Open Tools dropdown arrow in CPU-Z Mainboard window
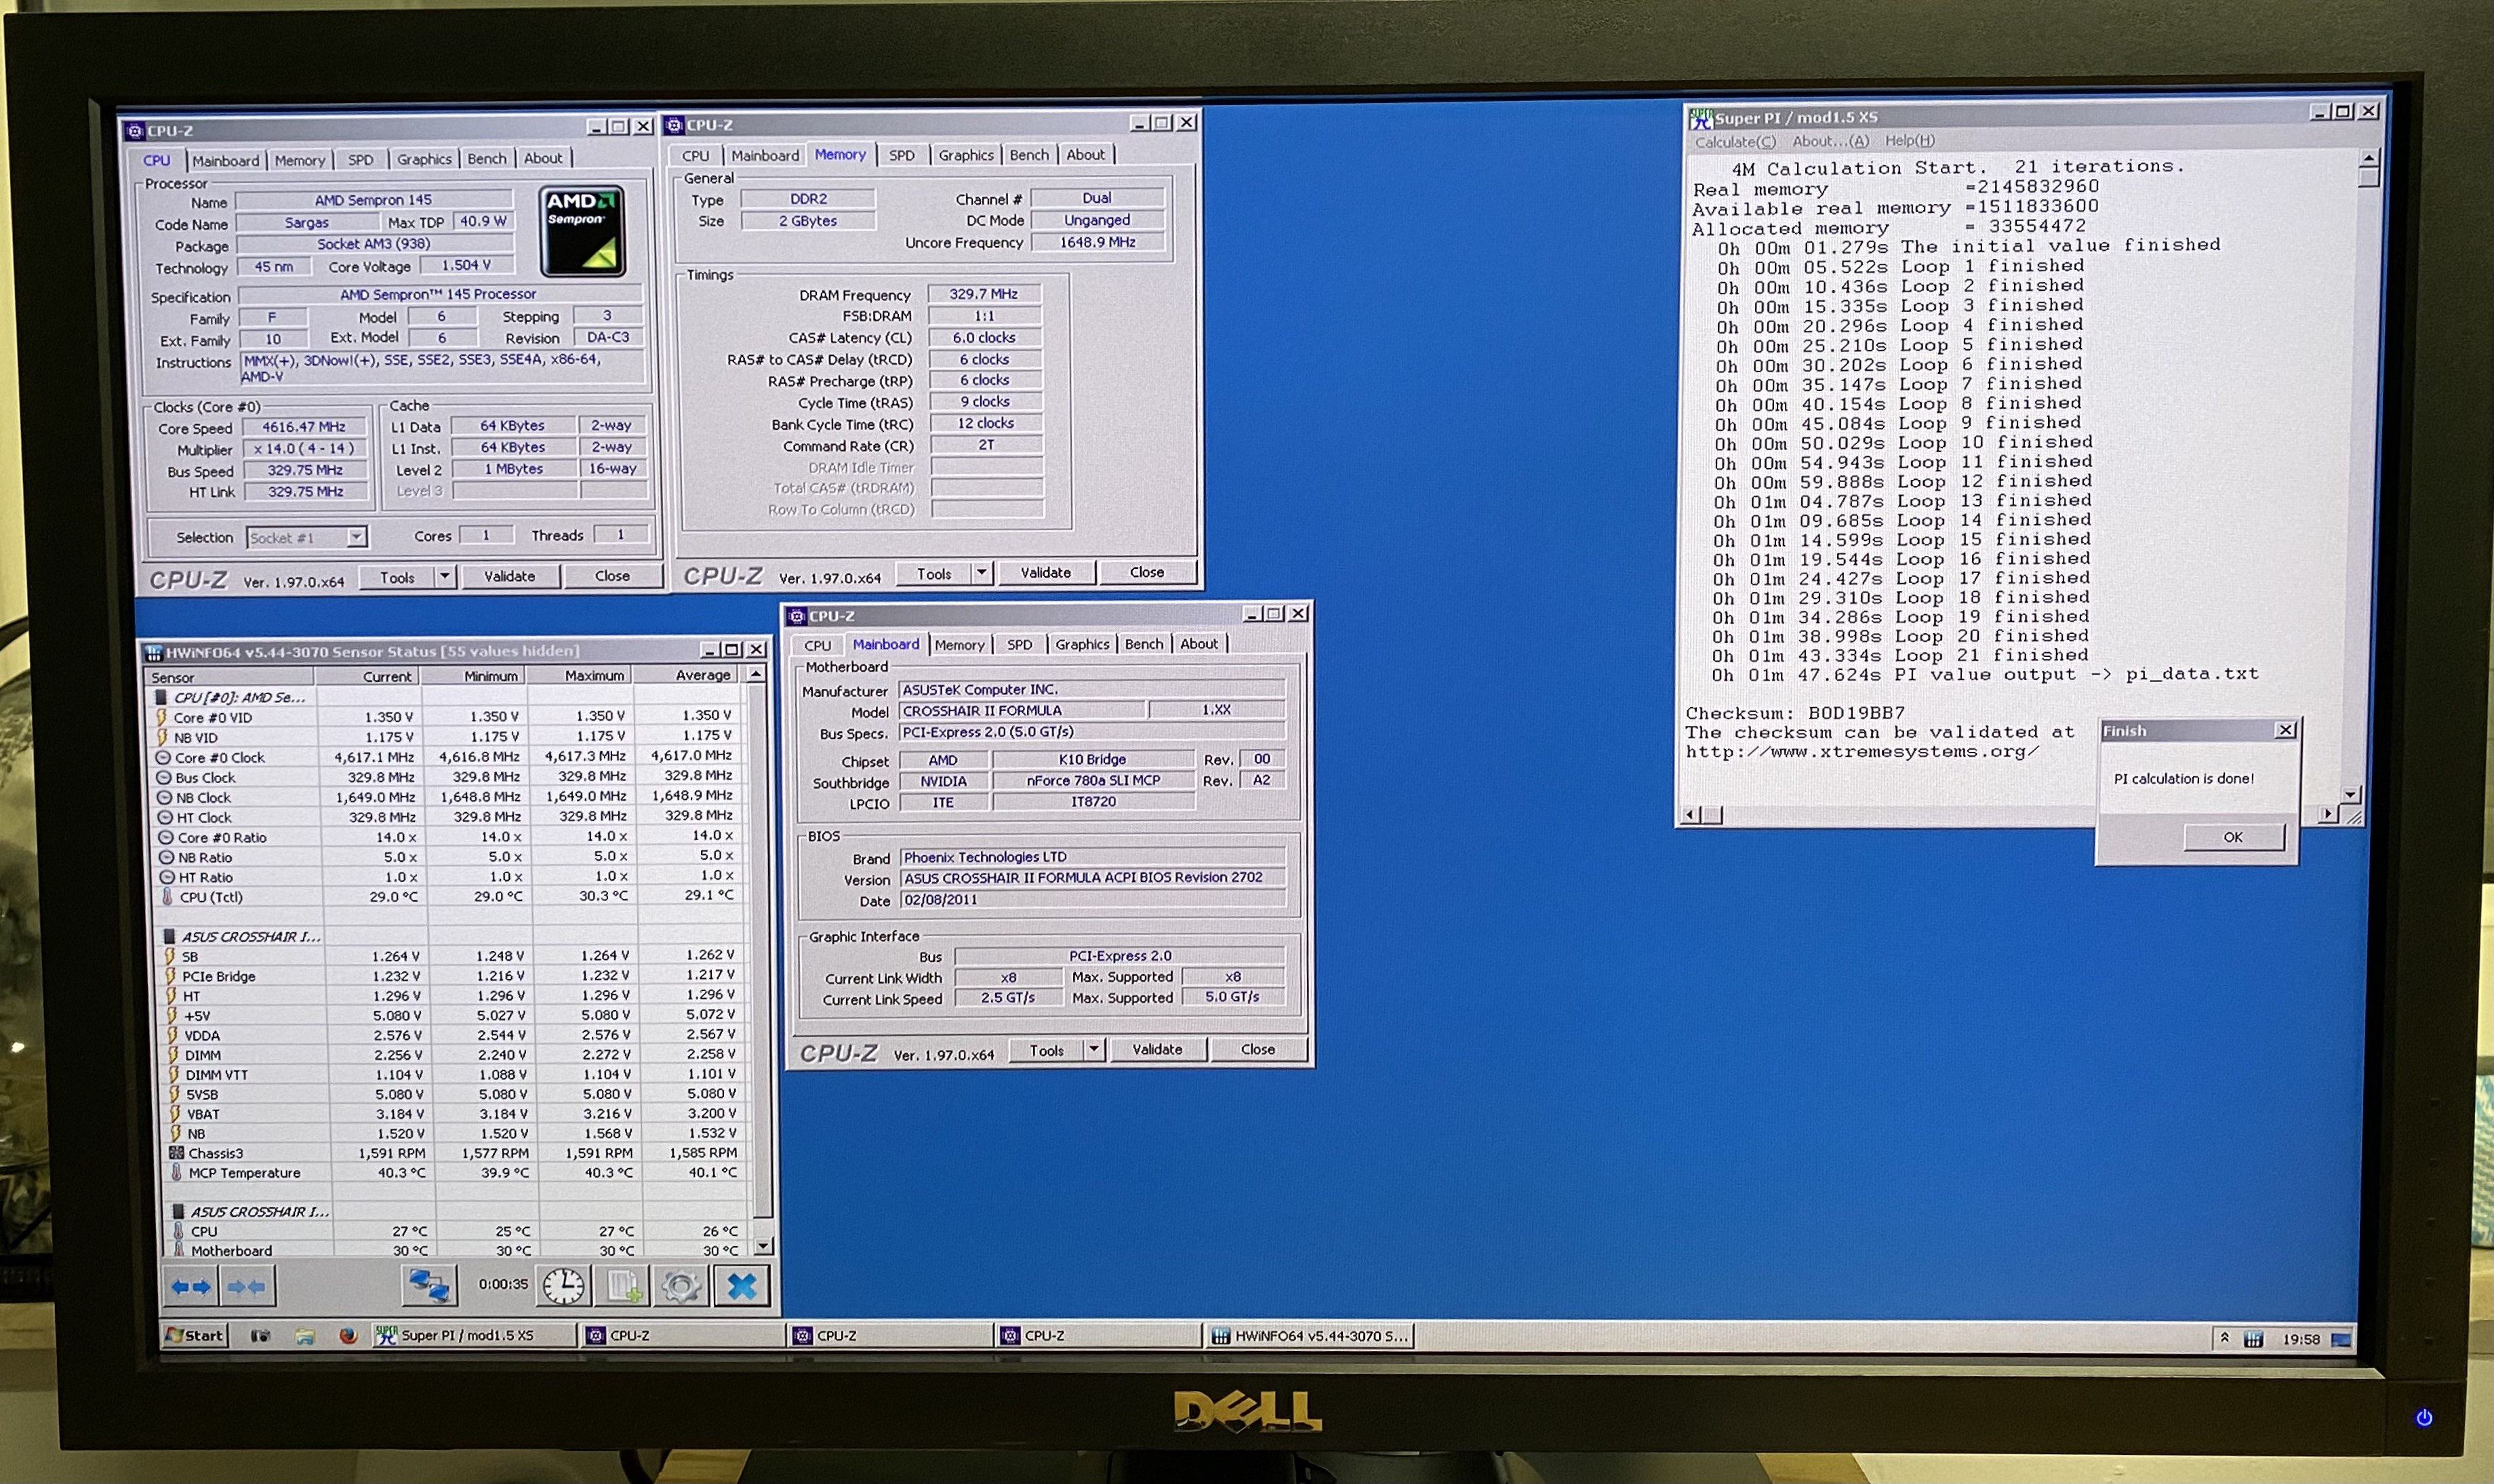This screenshot has width=2494, height=1484. [x=1094, y=1050]
